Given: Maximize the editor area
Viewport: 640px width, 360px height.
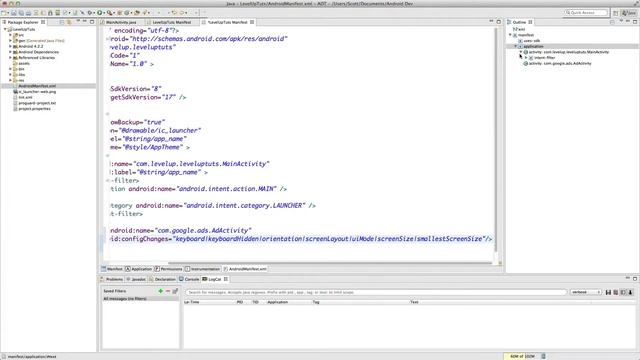Looking at the screenshot, I should 499,22.
